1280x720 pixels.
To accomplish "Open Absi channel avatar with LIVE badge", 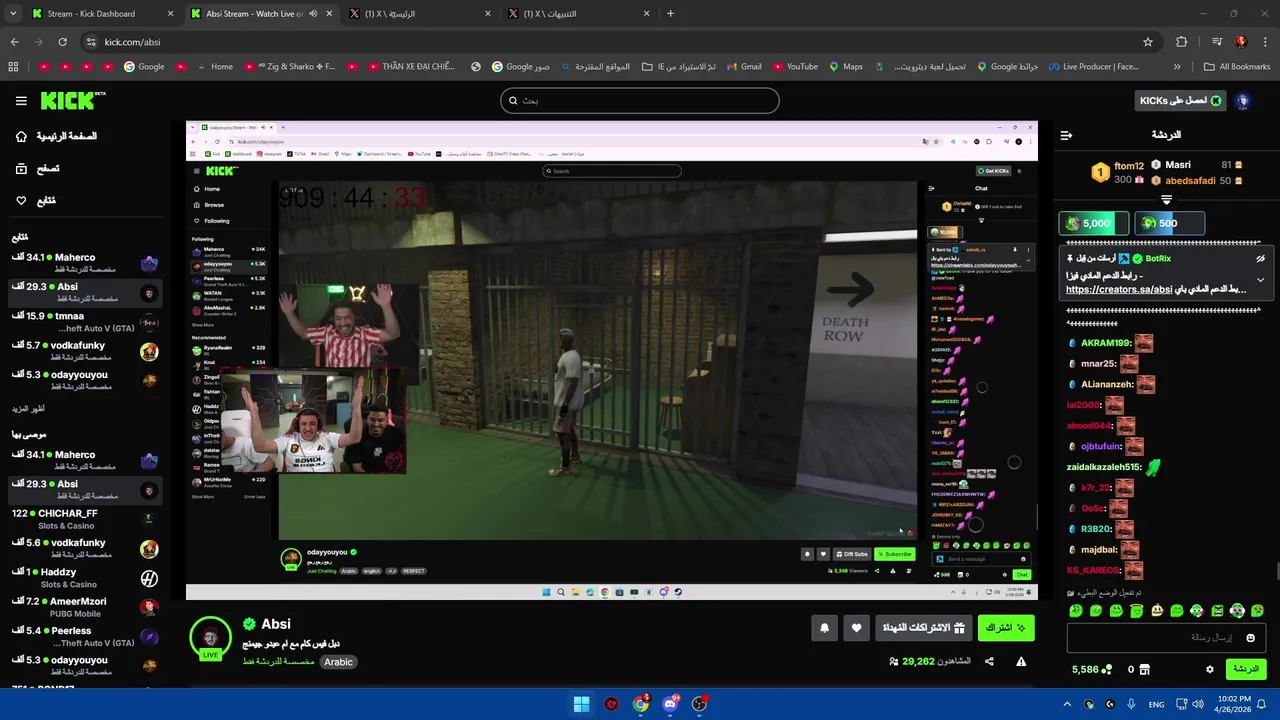I will pos(210,638).
